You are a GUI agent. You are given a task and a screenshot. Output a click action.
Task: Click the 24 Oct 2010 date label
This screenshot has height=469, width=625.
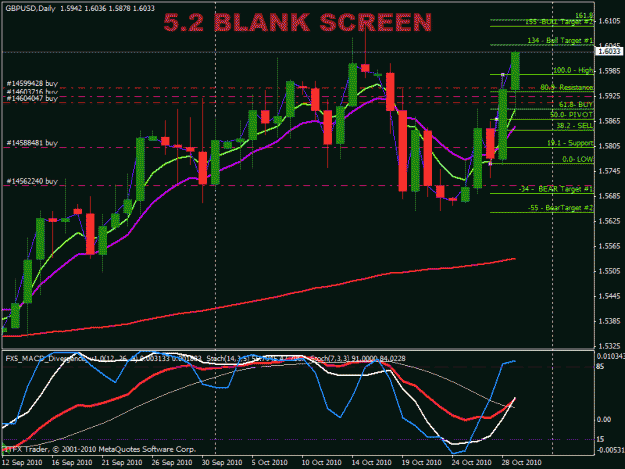(x=472, y=462)
